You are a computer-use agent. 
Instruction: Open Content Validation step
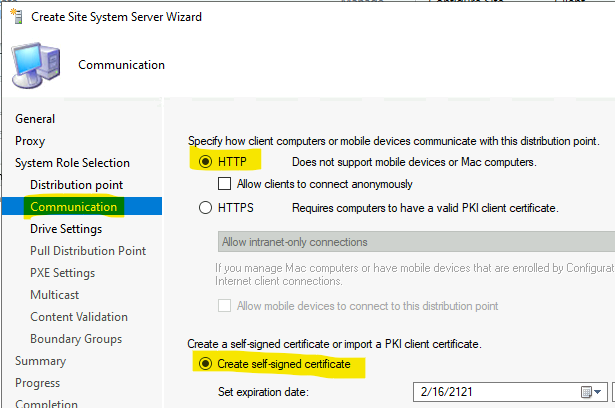[x=79, y=317]
